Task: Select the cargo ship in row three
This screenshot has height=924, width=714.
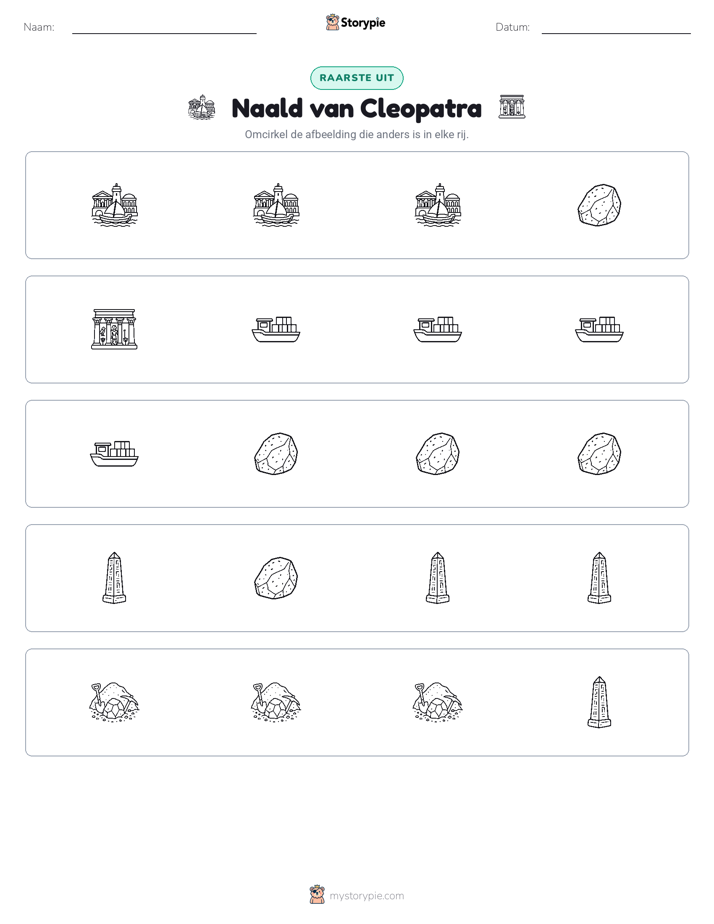Action: pyautogui.click(x=114, y=454)
